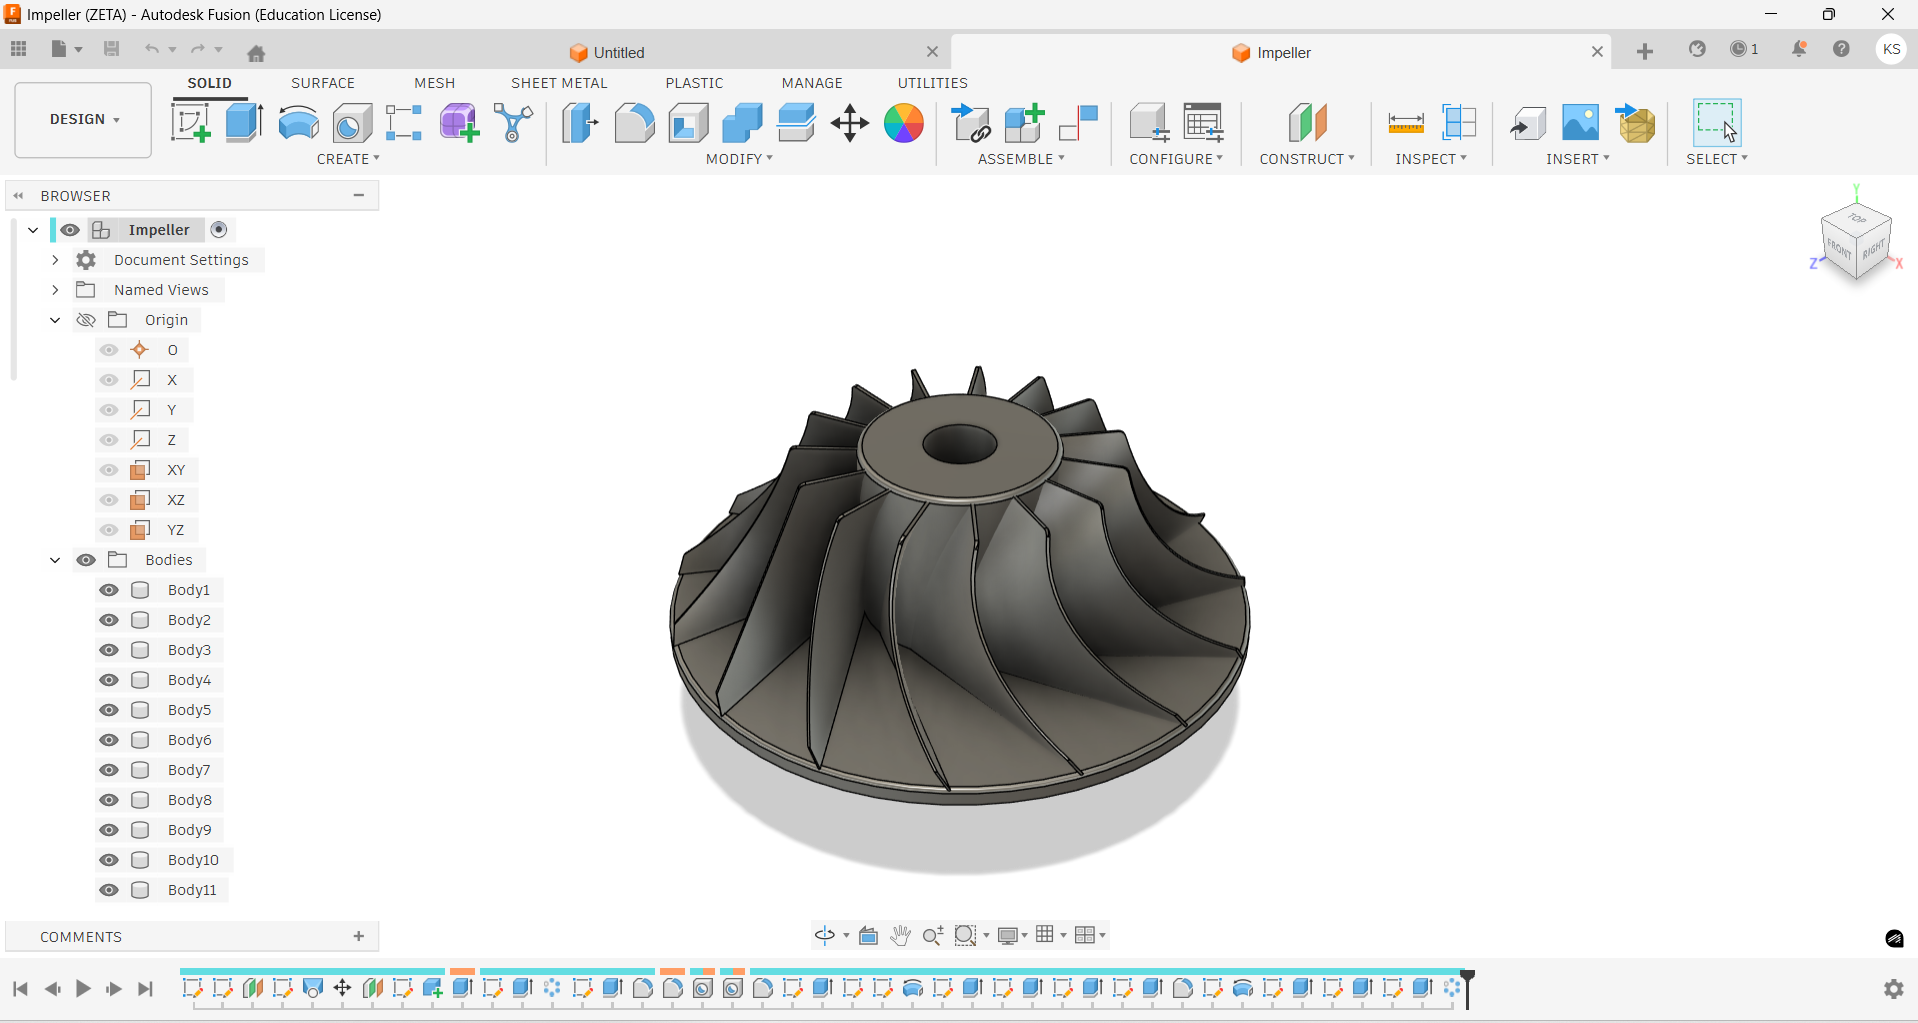Hide Body11 using its eye icon
Screen dimensions: 1918x1023
click(109, 890)
